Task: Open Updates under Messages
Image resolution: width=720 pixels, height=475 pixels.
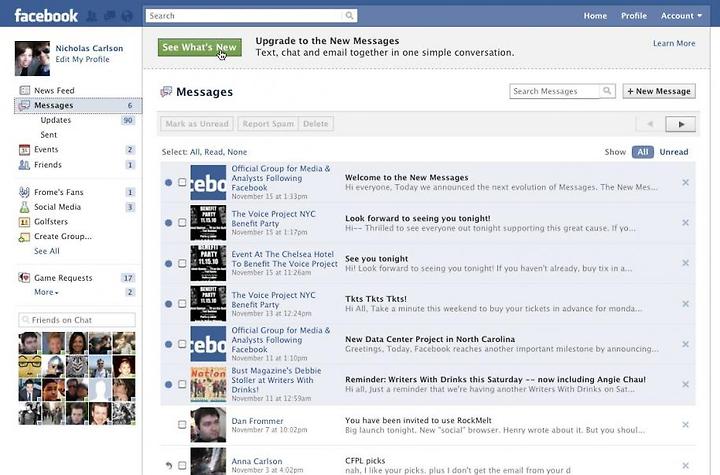Action: [x=56, y=120]
